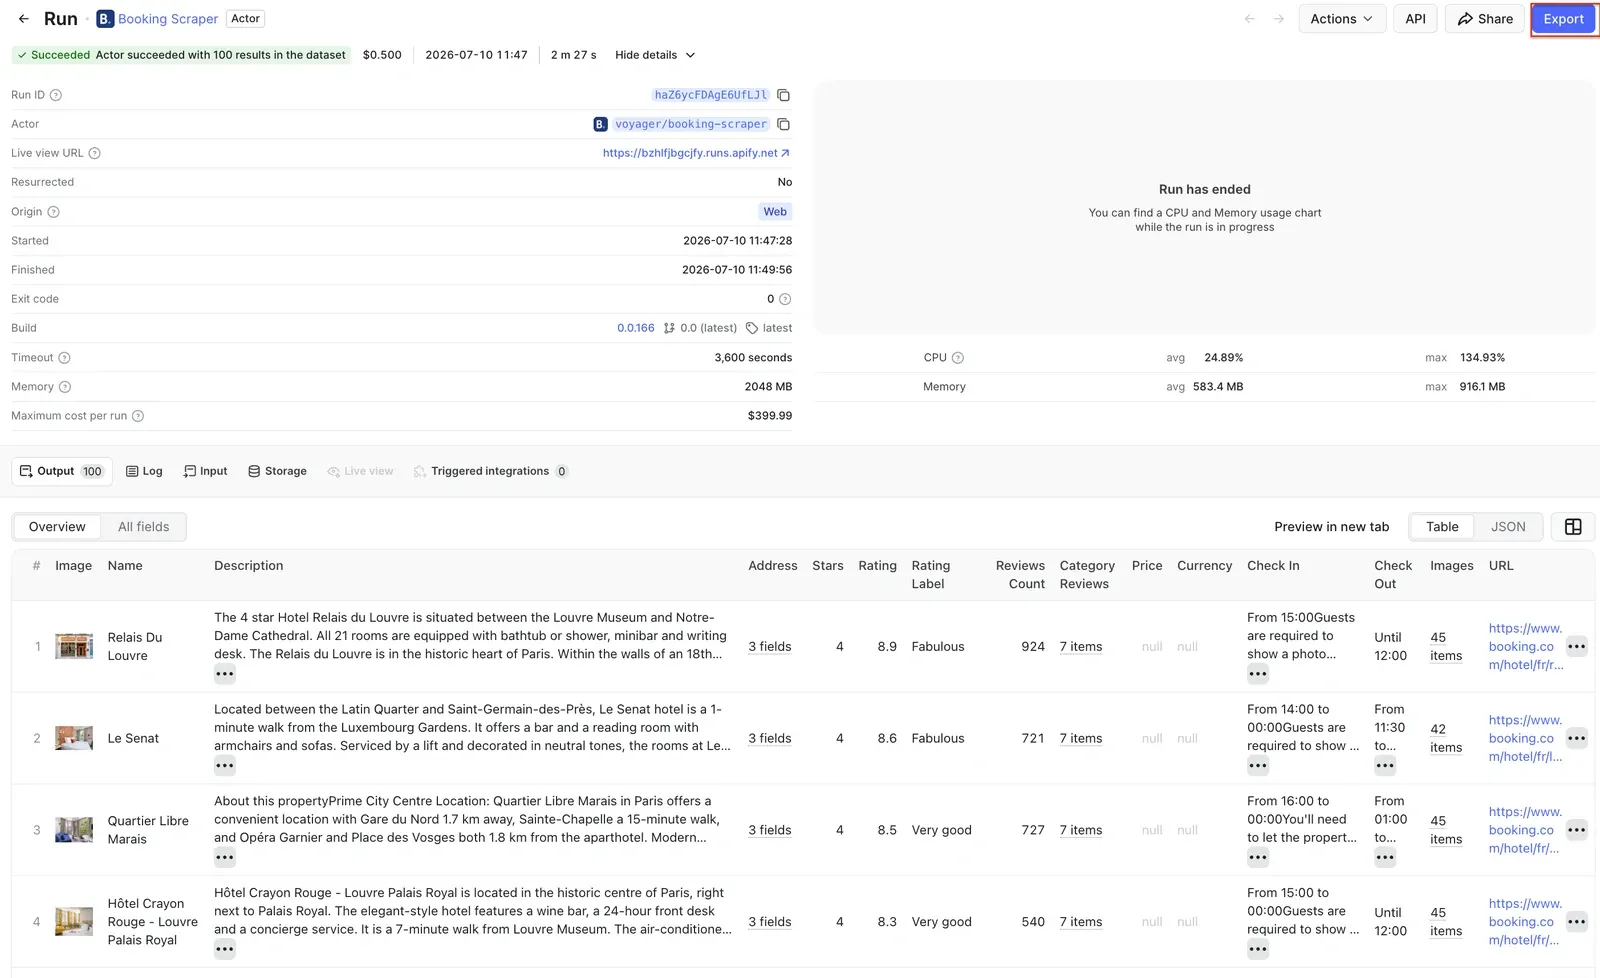Select the All fields view
1600x978 pixels.
tap(143, 527)
